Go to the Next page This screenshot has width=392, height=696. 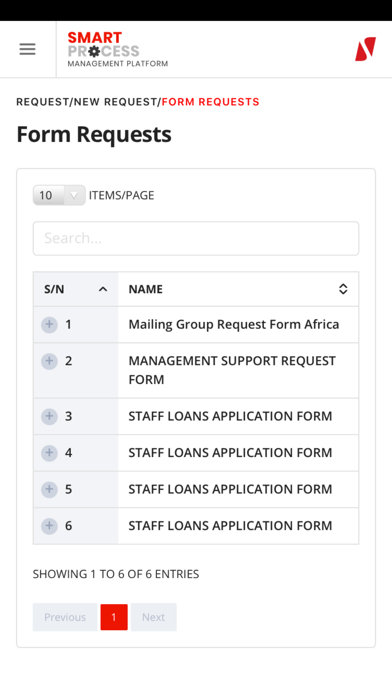click(x=154, y=617)
